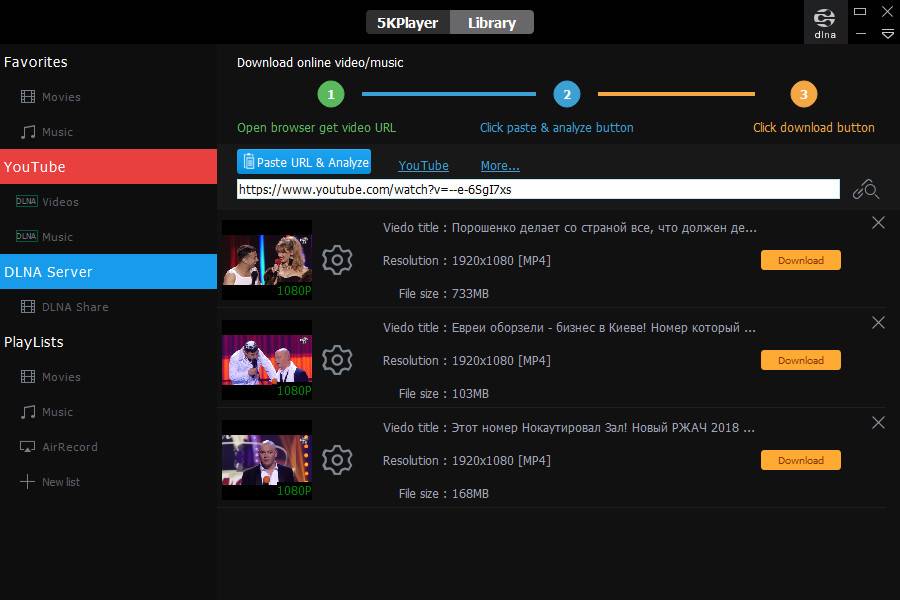The image size is (900, 600).
Task: Download the 168MB Этот номер video
Action: click(801, 460)
